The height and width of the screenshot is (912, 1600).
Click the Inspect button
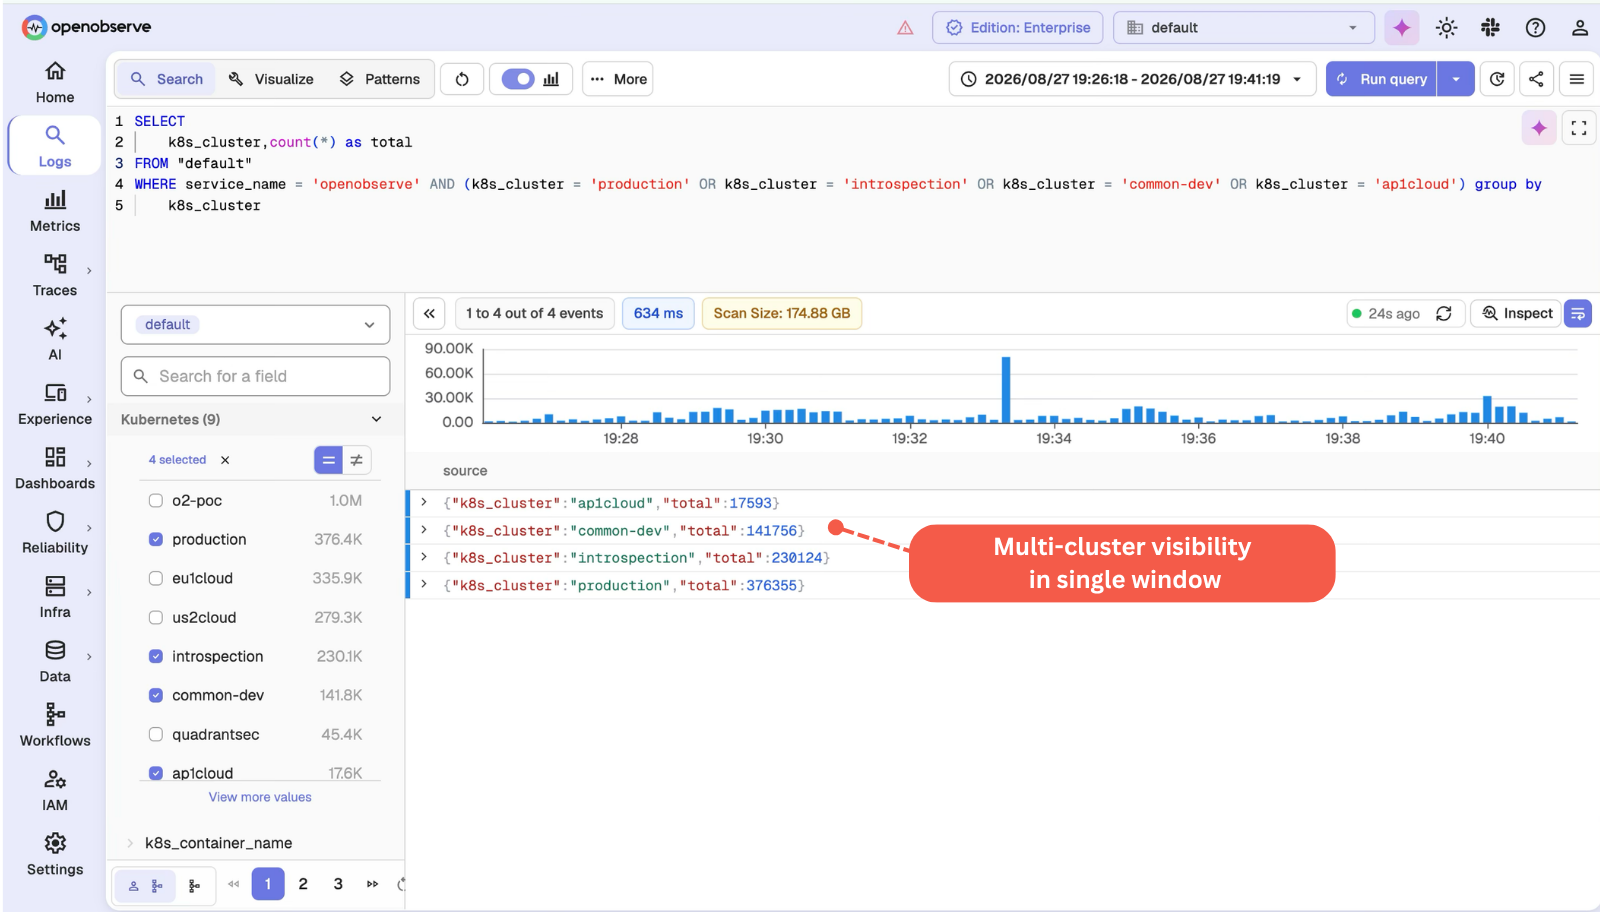1516,313
